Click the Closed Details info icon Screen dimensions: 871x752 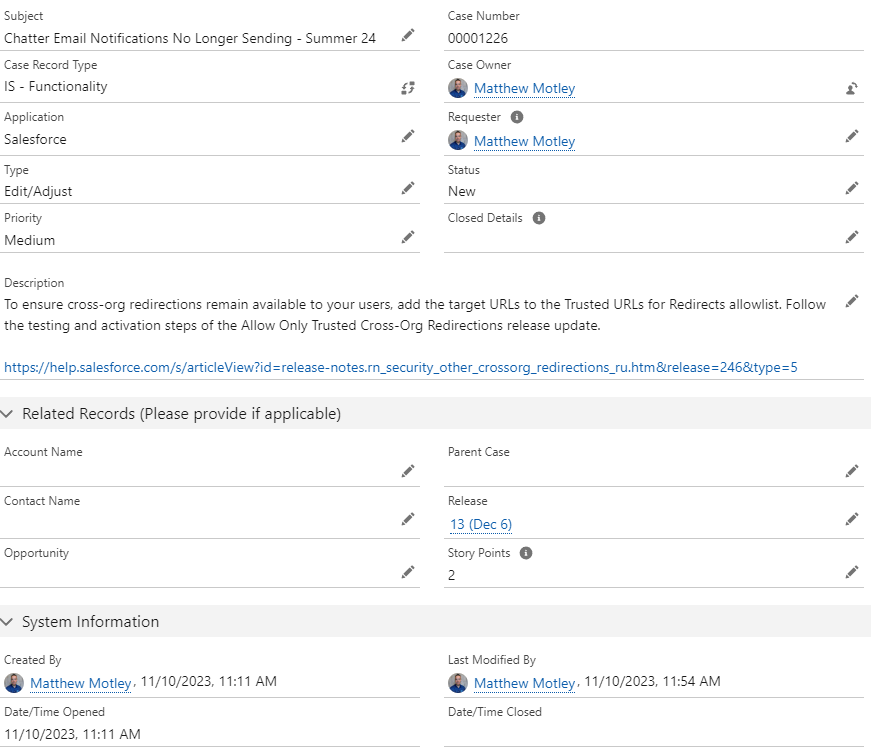pos(539,218)
